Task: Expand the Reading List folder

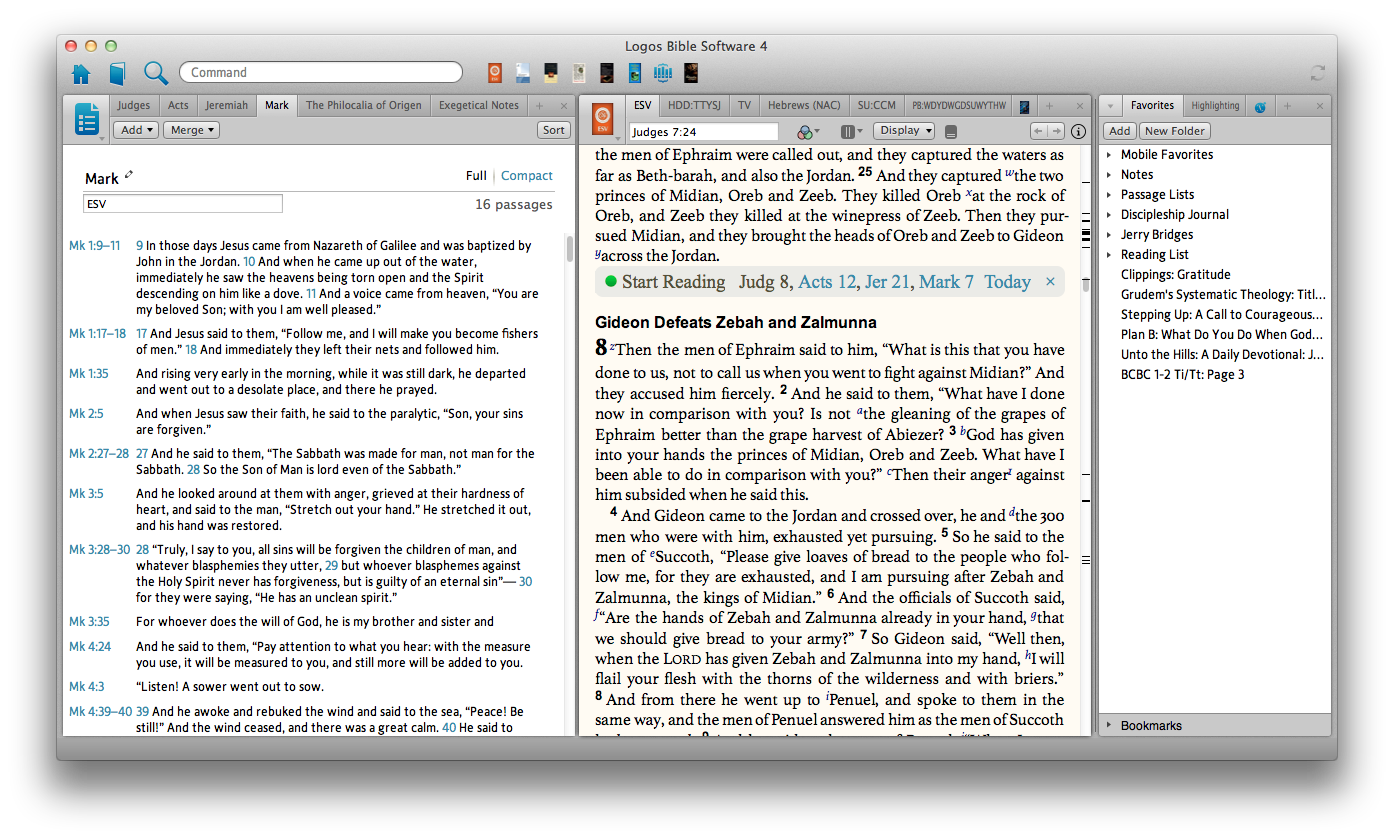Action: pyautogui.click(x=1109, y=255)
